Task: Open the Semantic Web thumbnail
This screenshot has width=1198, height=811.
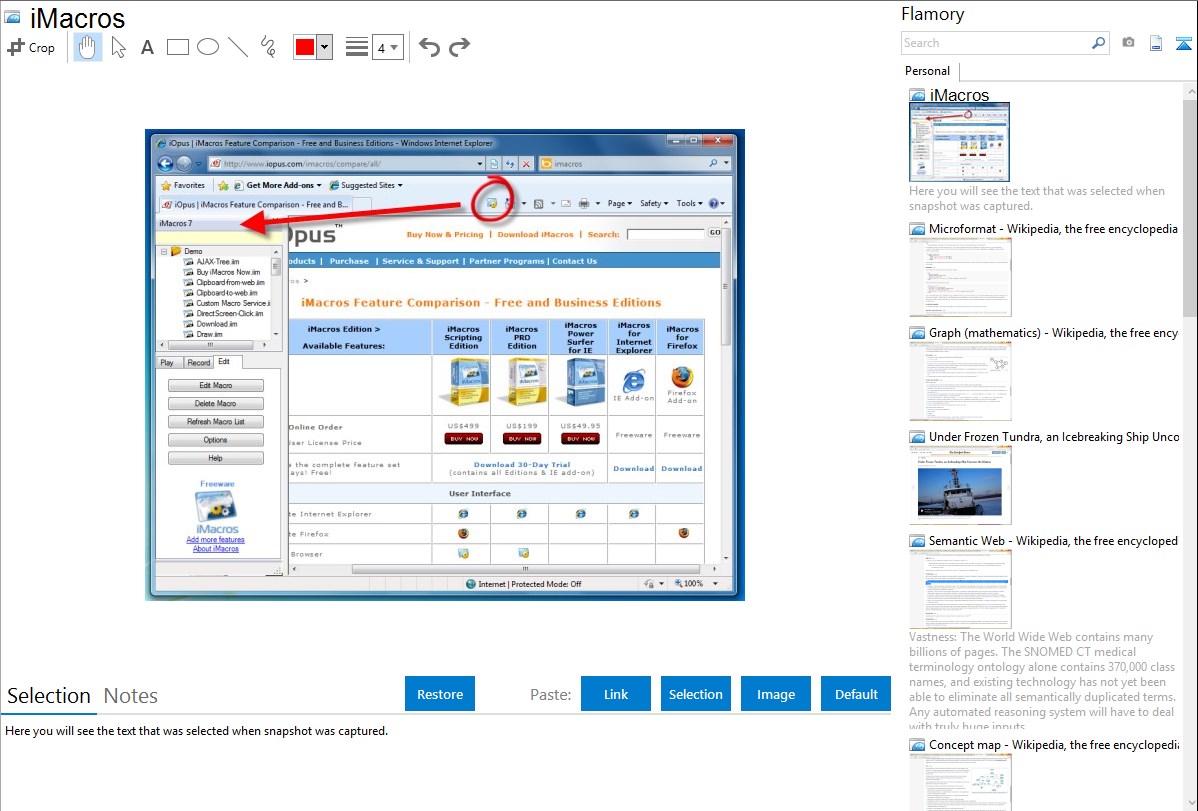Action: point(960,589)
